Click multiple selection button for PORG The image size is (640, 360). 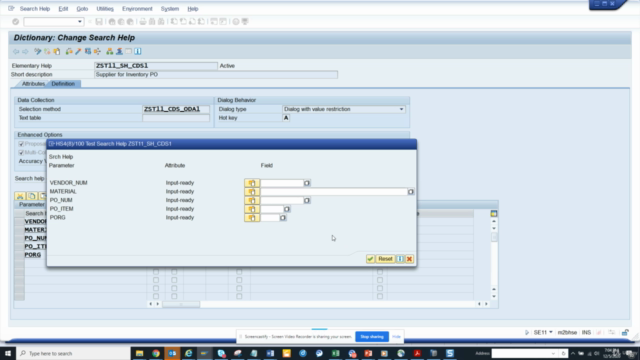[252, 218]
